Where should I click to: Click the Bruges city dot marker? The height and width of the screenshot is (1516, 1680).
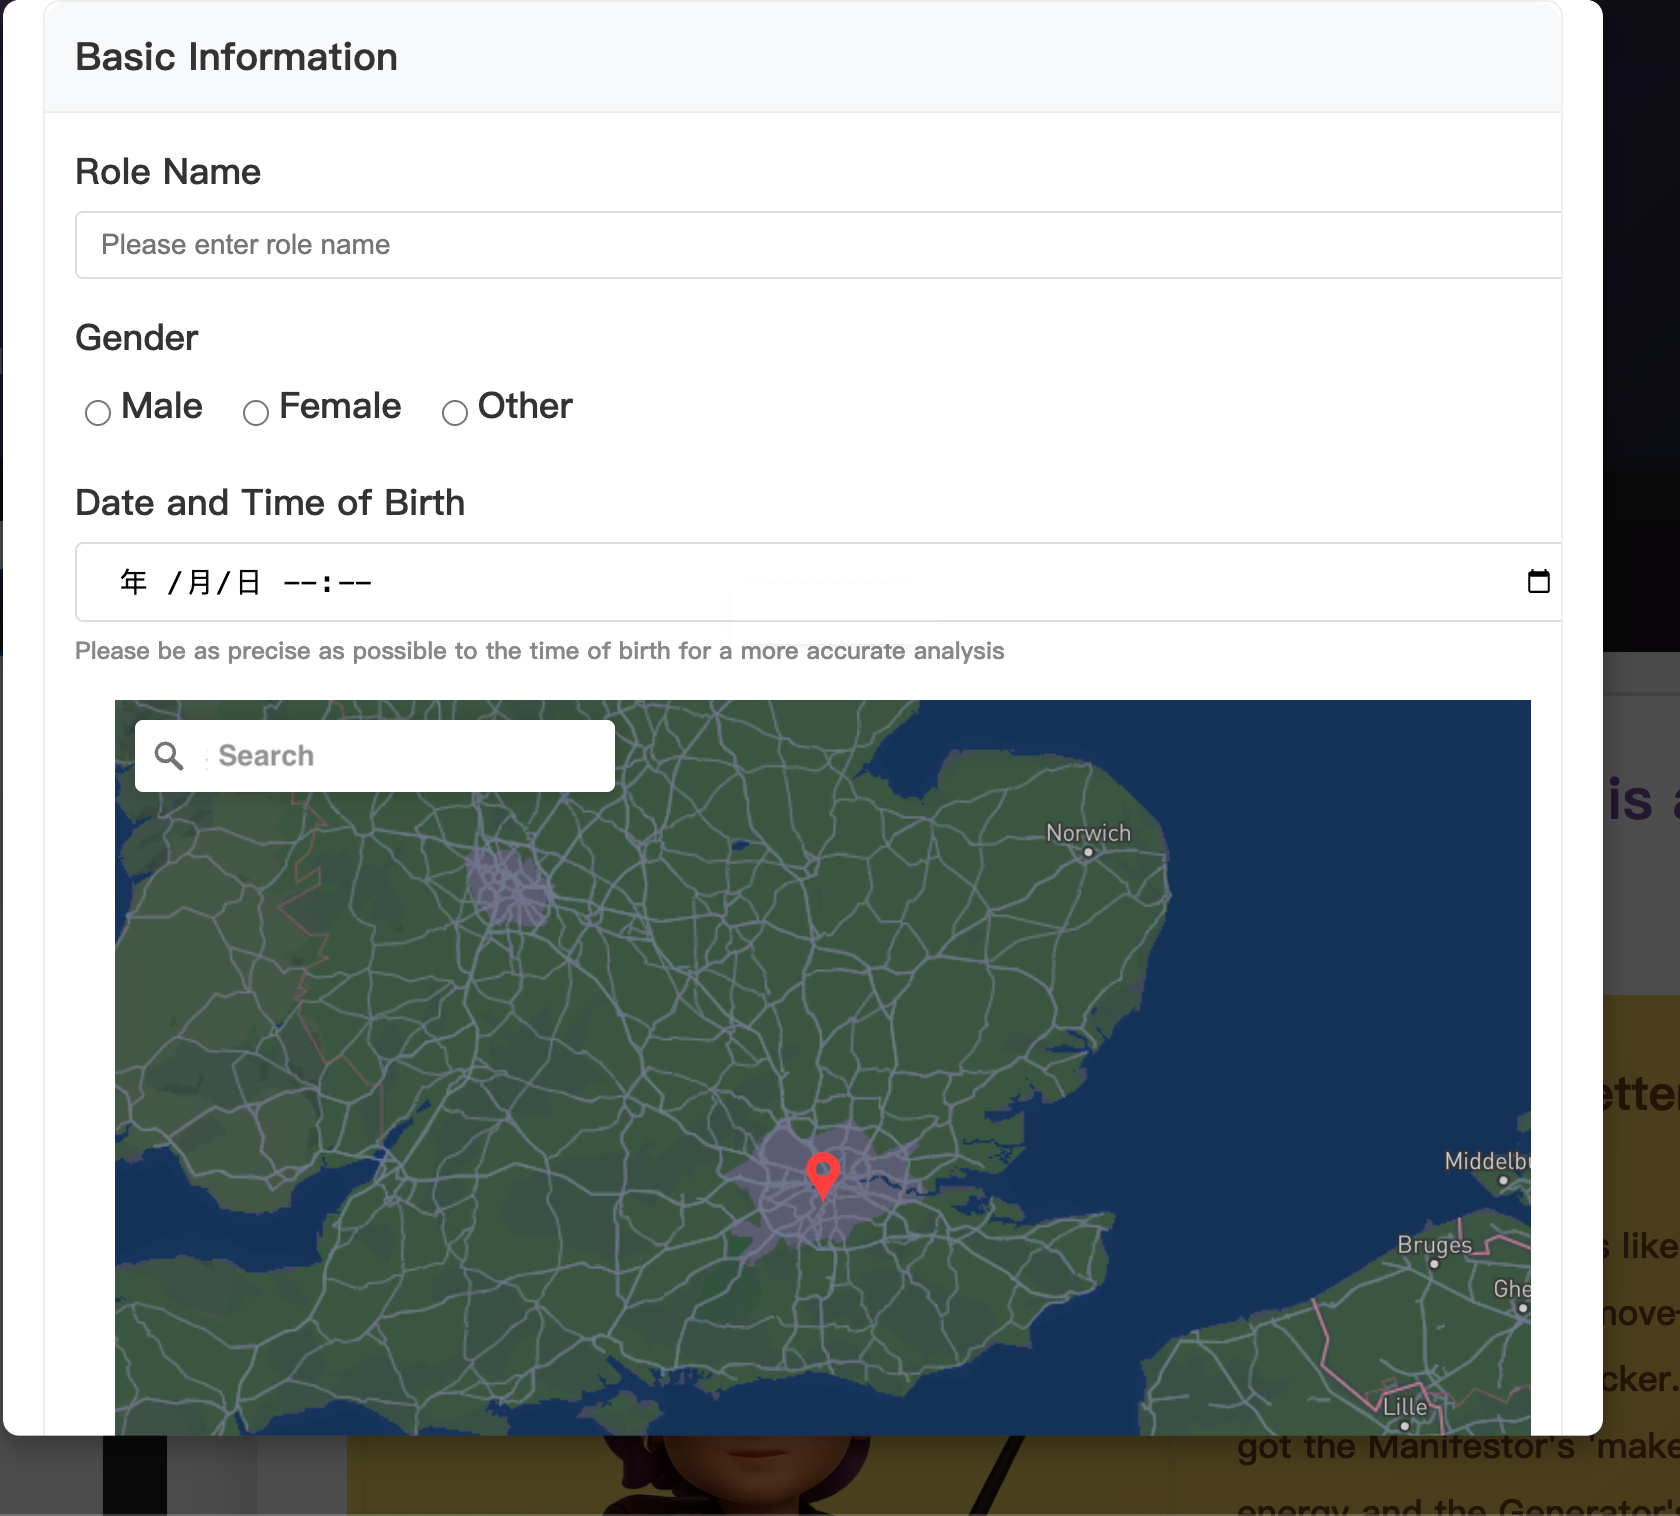(1434, 1264)
